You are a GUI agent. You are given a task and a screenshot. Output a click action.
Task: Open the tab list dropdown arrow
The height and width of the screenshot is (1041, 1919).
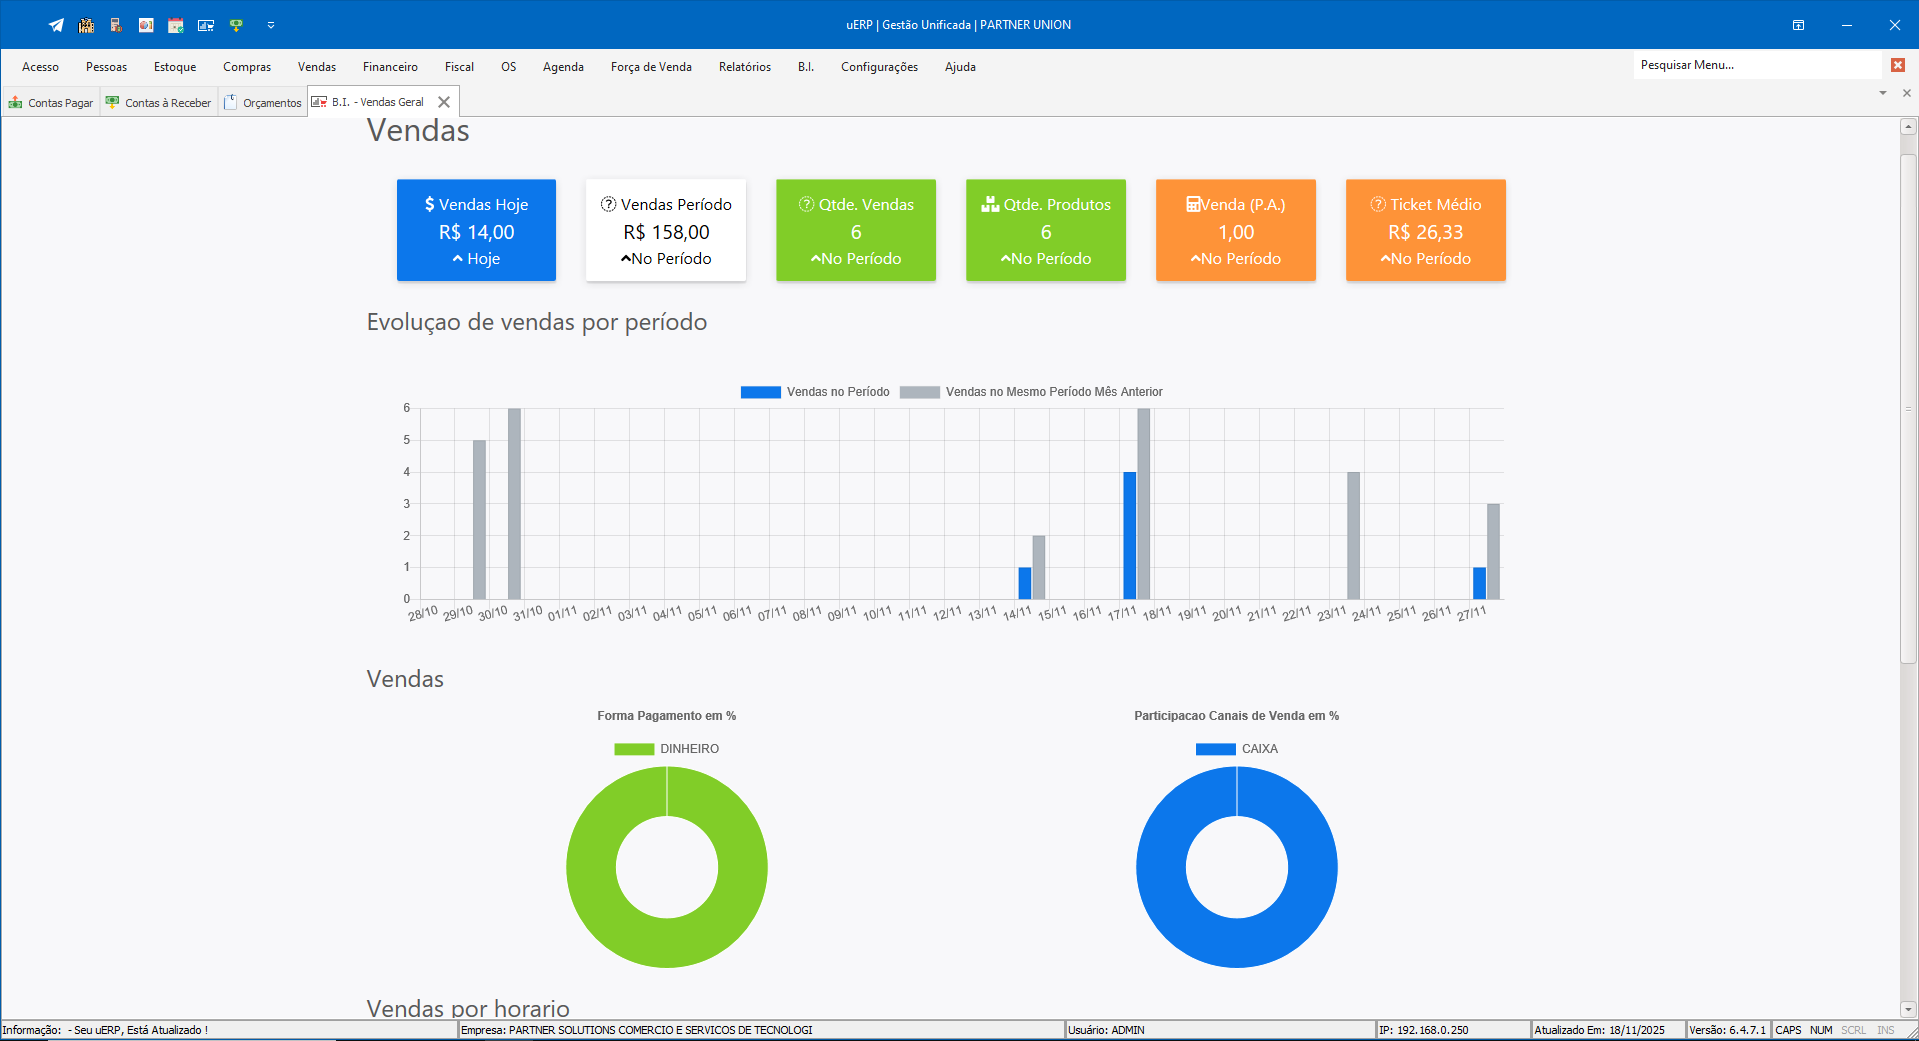pos(1883,93)
